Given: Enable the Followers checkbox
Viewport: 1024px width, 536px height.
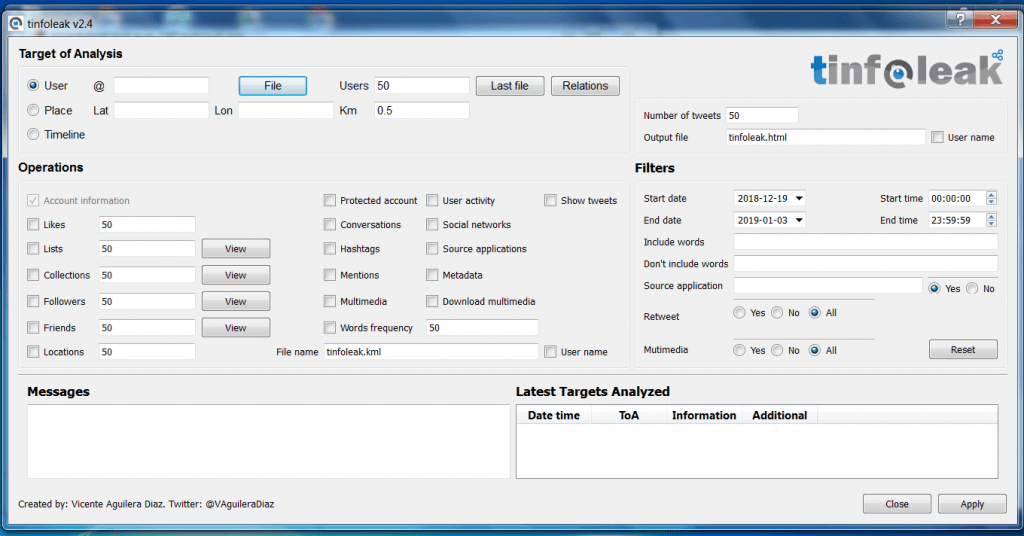Looking at the screenshot, I should pyautogui.click(x=33, y=301).
